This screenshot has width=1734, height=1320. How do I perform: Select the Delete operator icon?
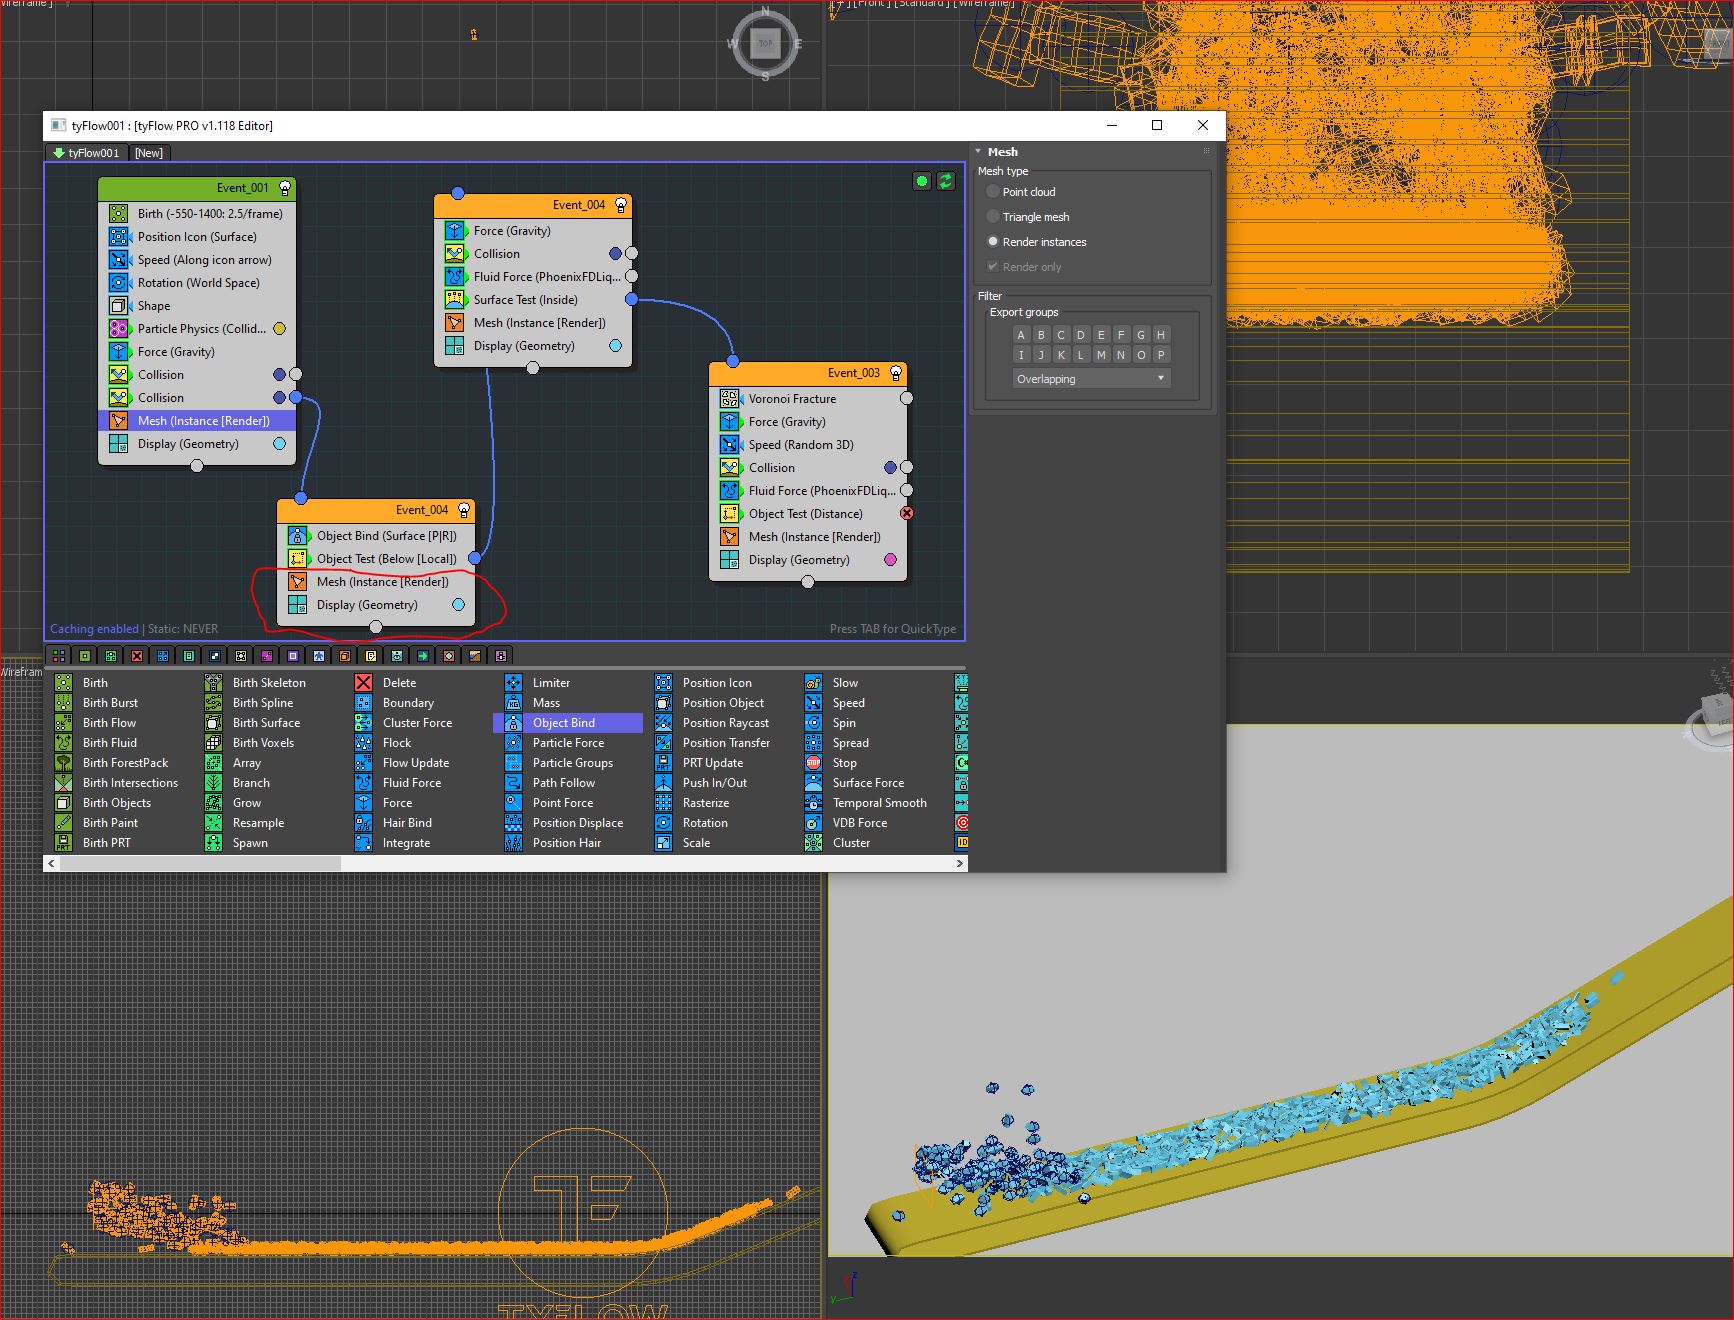coord(364,683)
